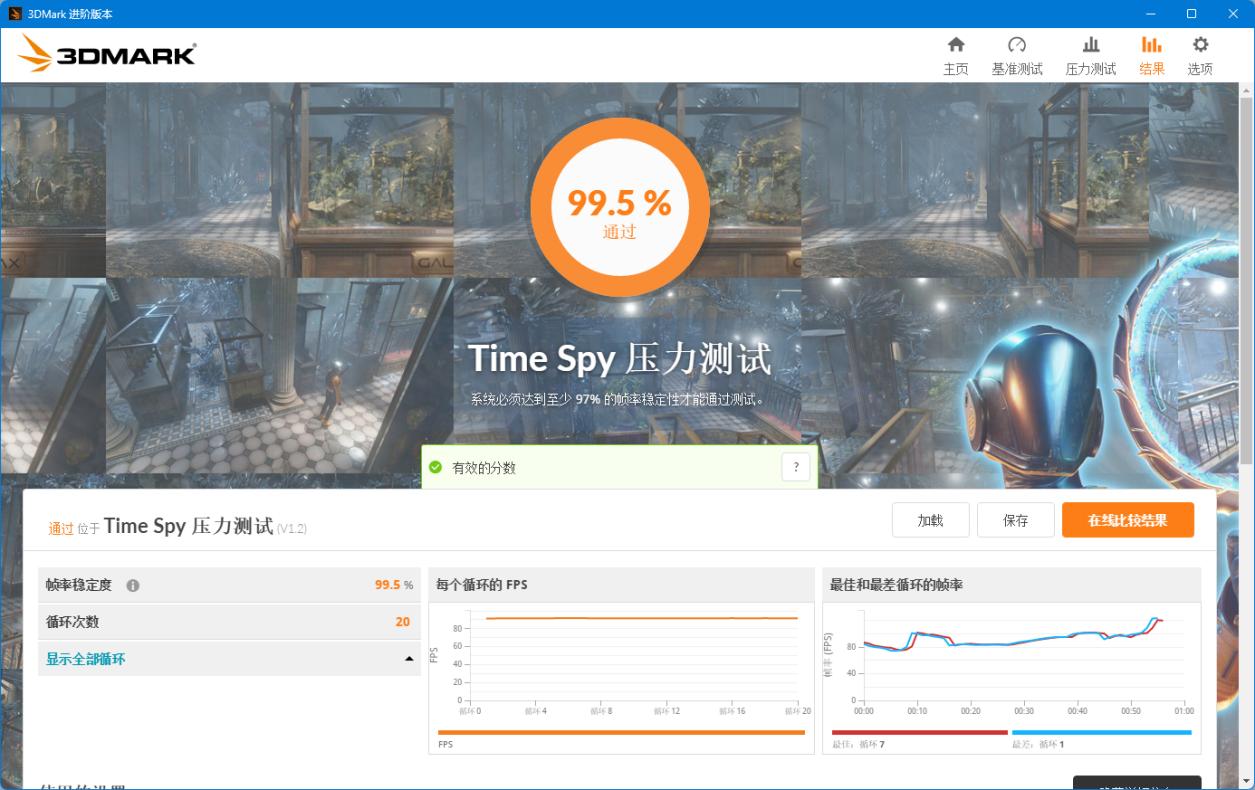Click the 加载 load button
Viewport: 1255px width, 790px height.
(930, 520)
